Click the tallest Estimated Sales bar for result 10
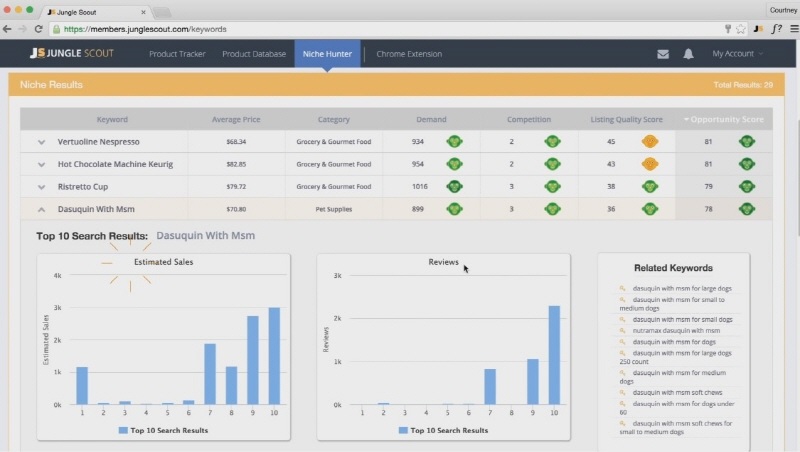This screenshot has width=800, height=452. (x=274, y=356)
